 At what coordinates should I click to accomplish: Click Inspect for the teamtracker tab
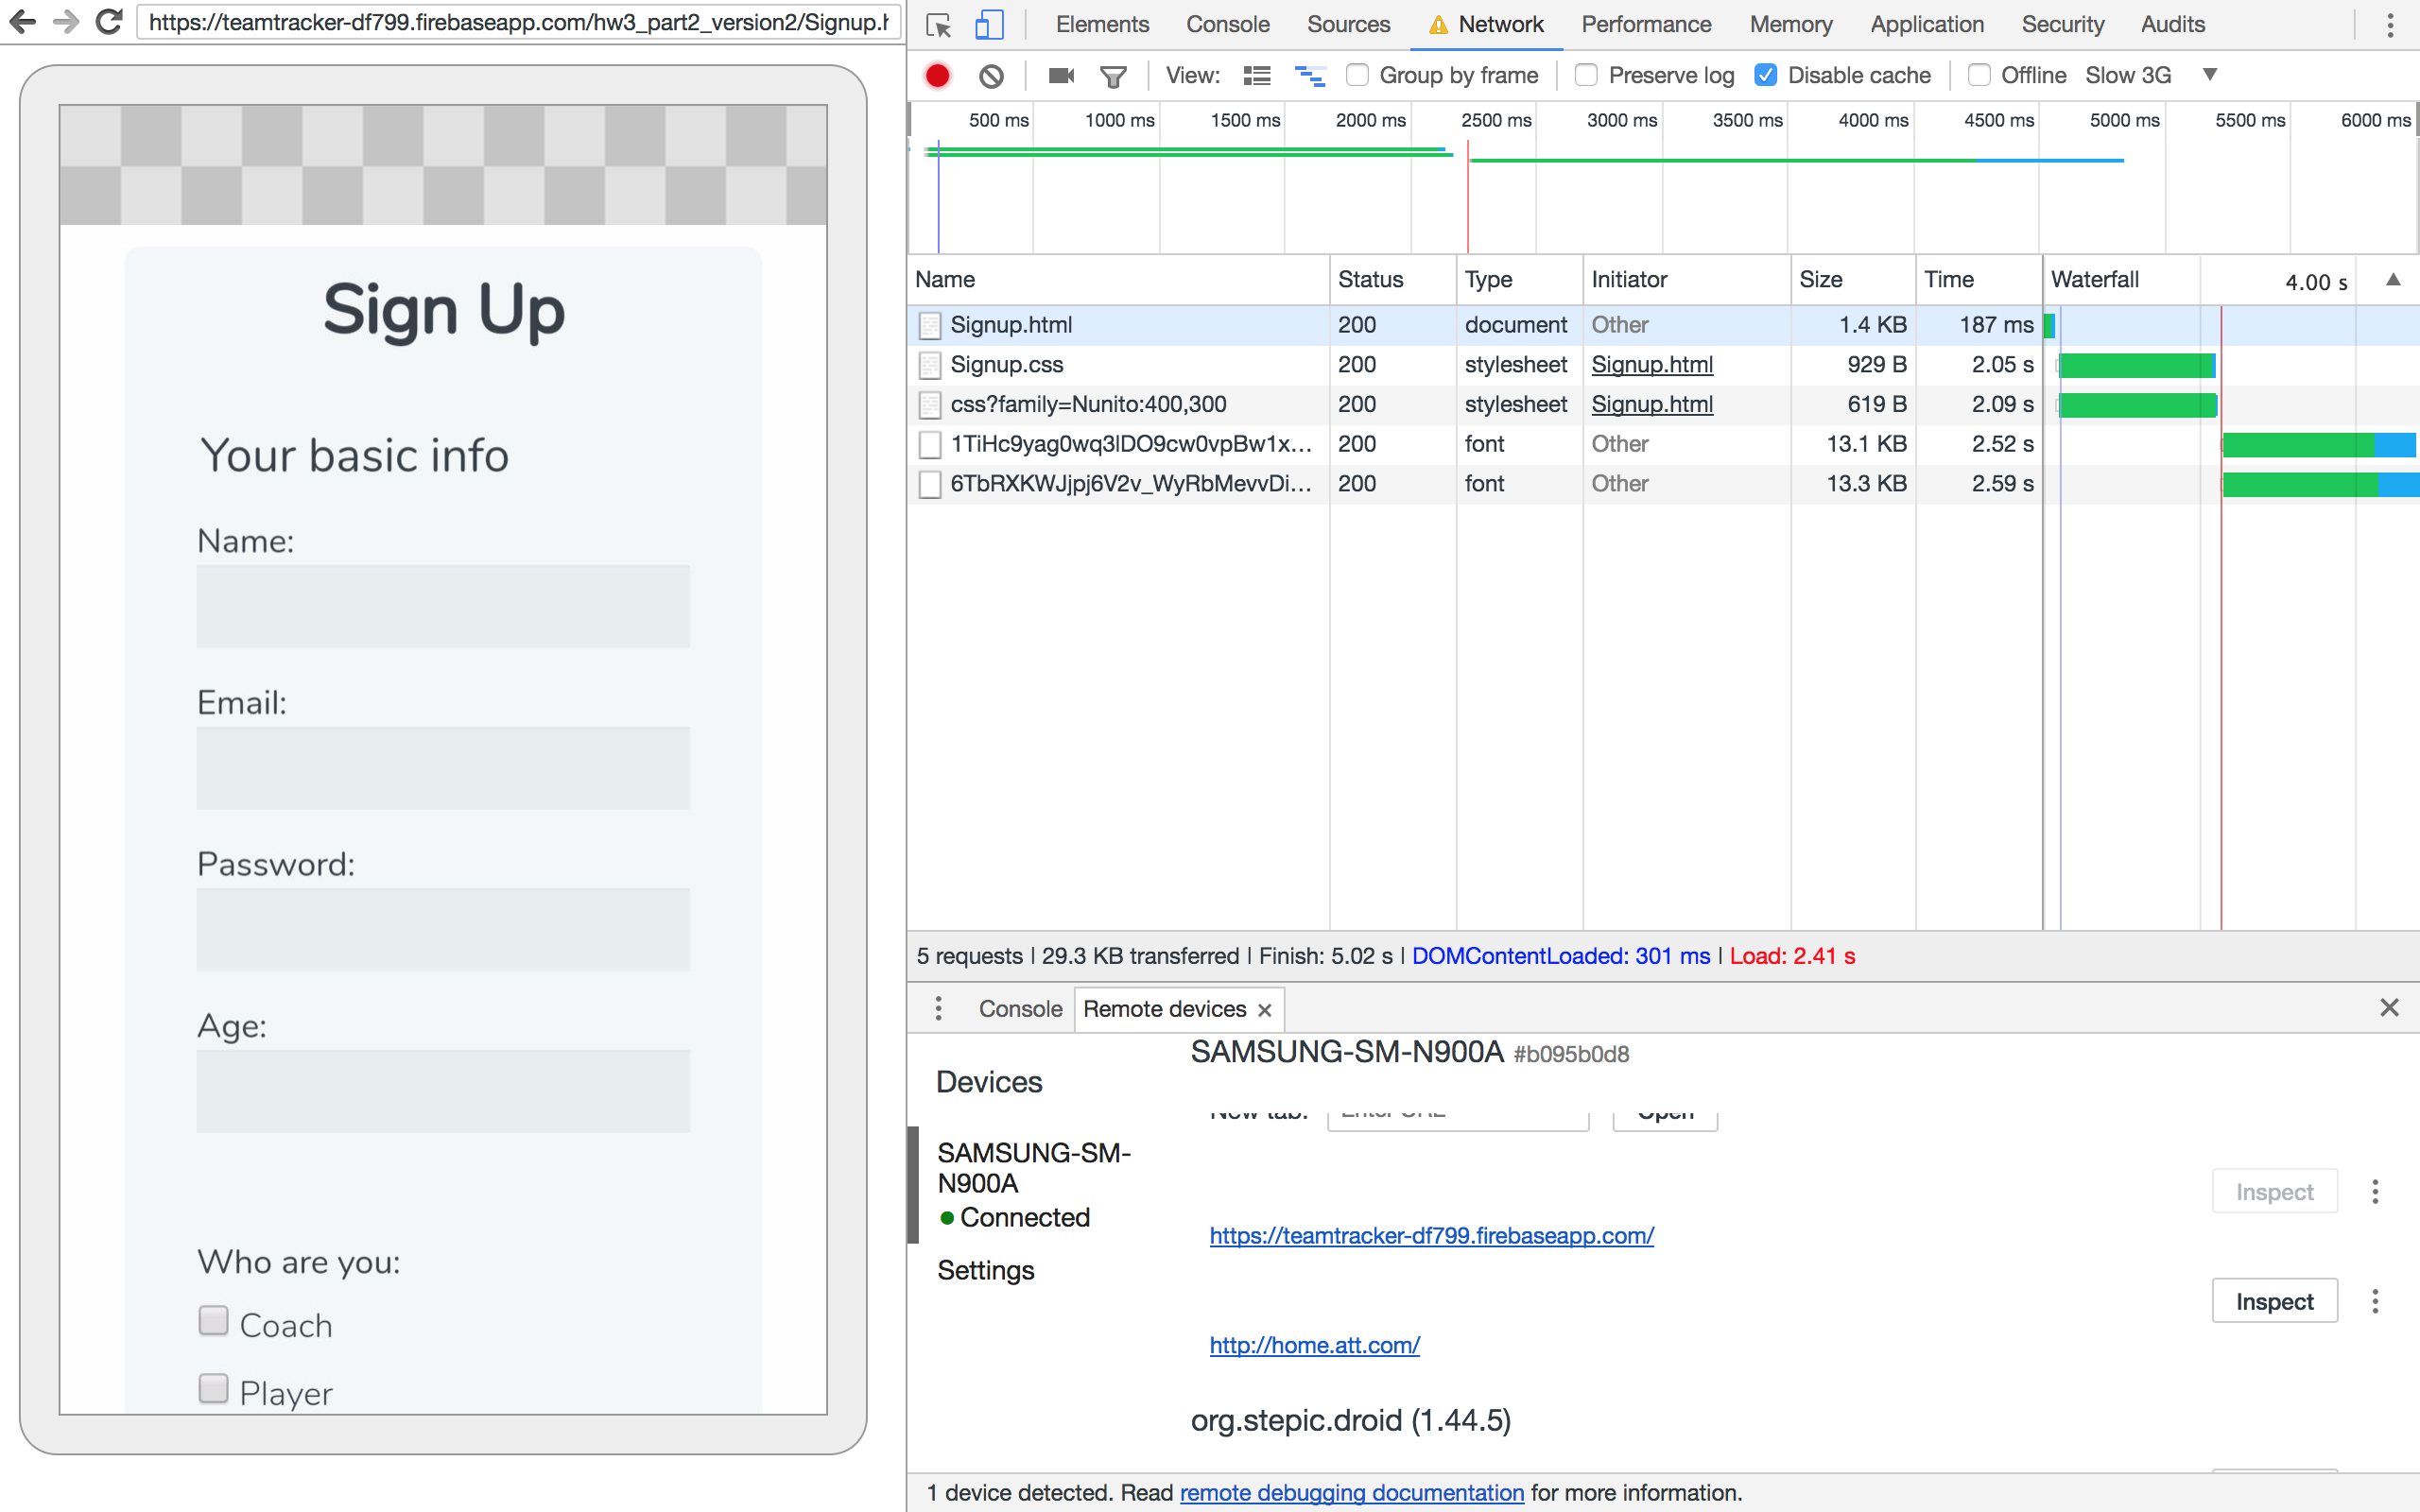point(2274,1192)
